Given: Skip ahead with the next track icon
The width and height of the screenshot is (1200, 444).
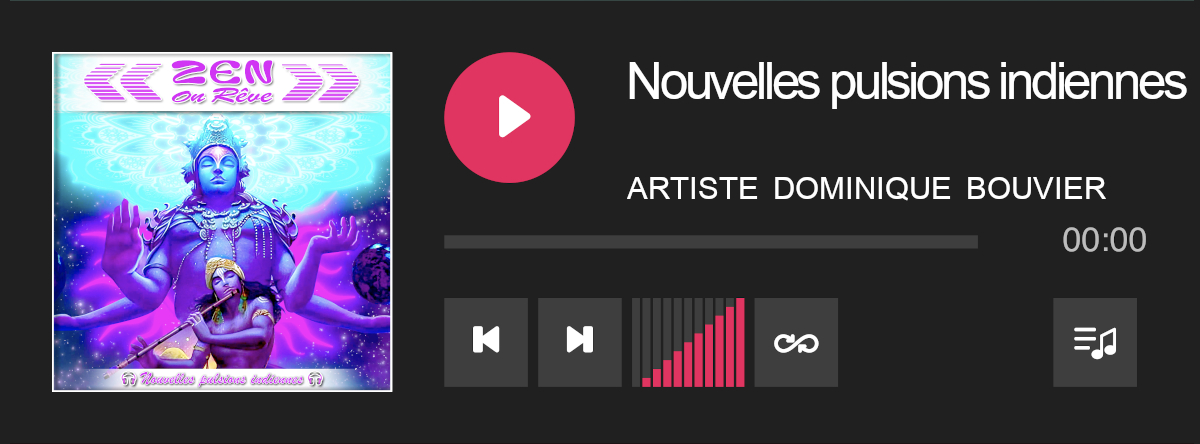Looking at the screenshot, I should pyautogui.click(x=580, y=342).
